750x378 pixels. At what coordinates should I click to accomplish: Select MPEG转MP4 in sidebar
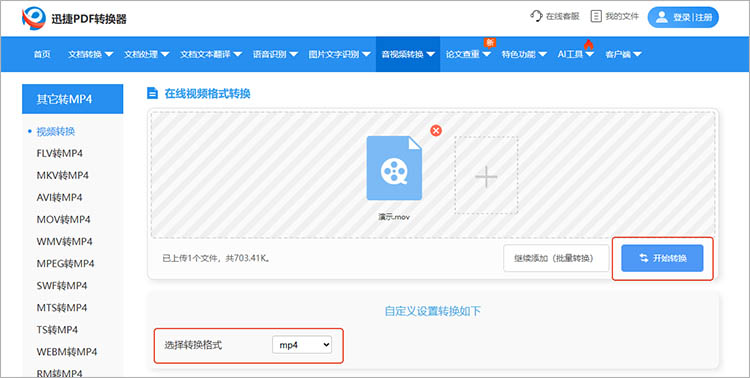click(66, 264)
